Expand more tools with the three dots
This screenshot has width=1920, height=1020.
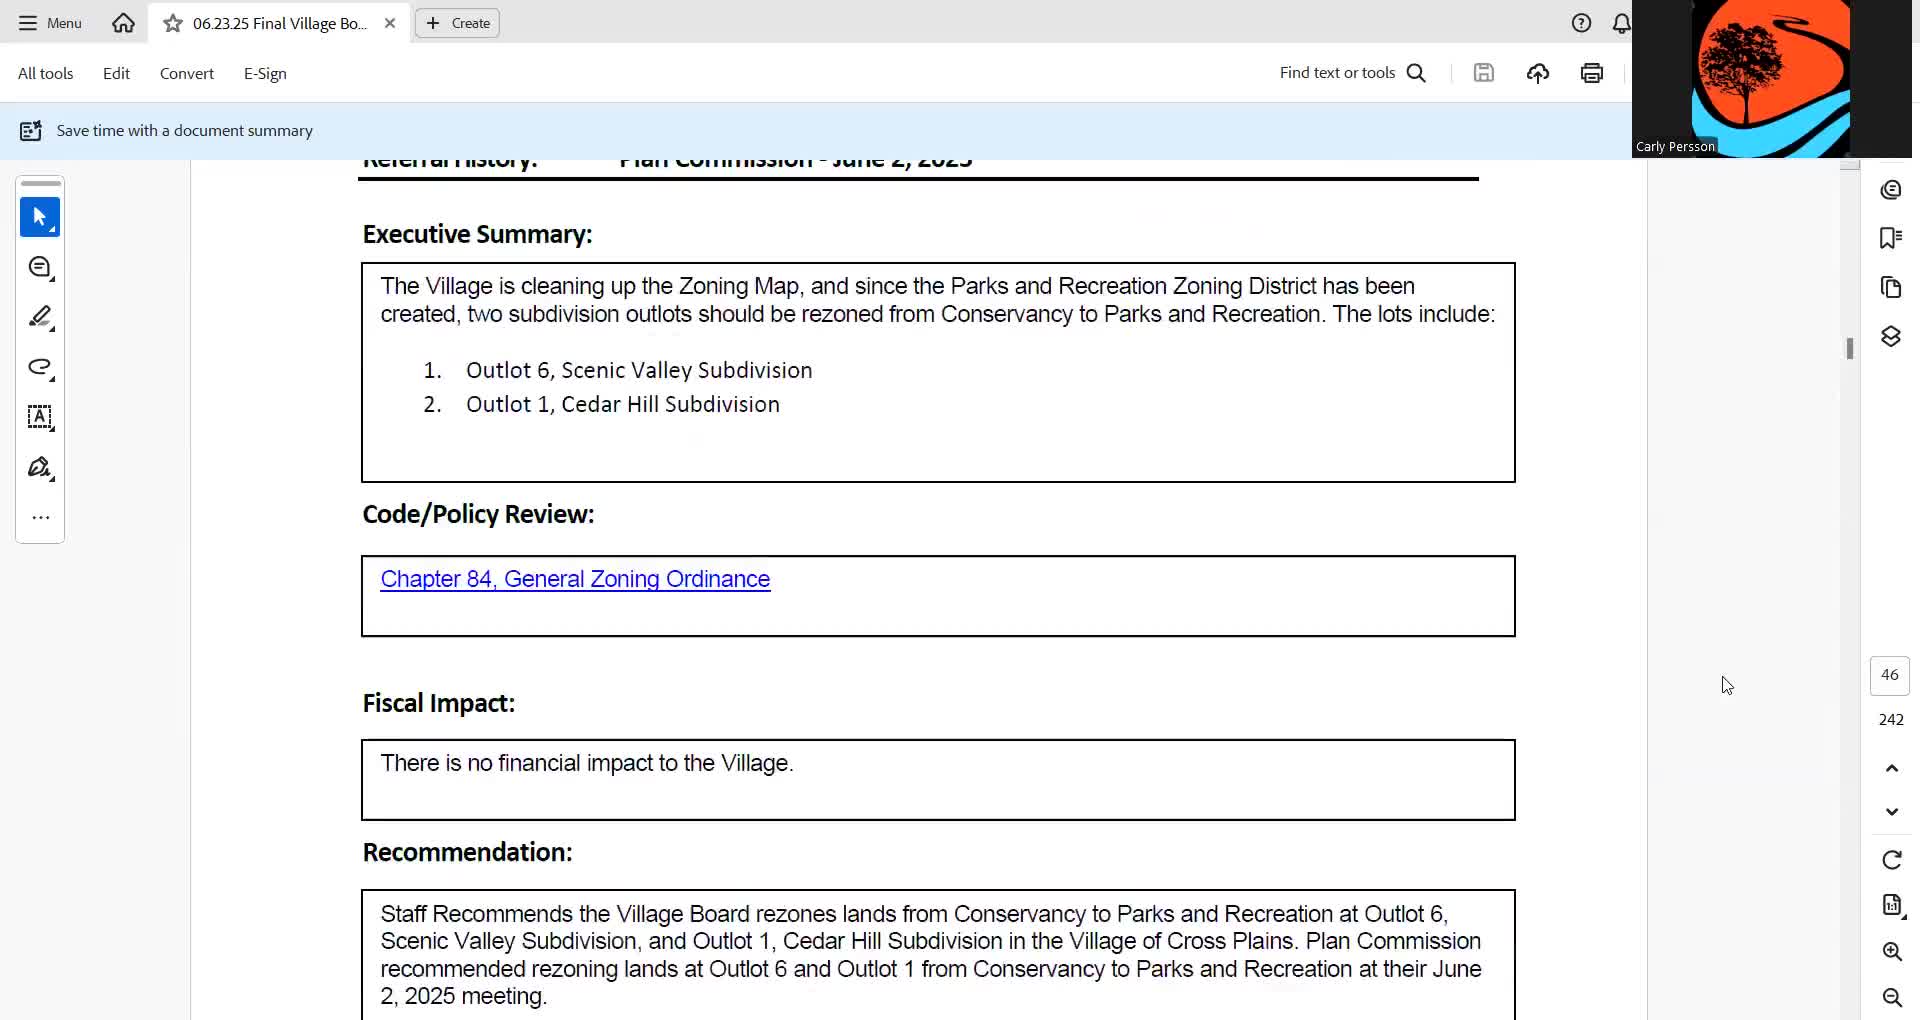pyautogui.click(x=40, y=518)
